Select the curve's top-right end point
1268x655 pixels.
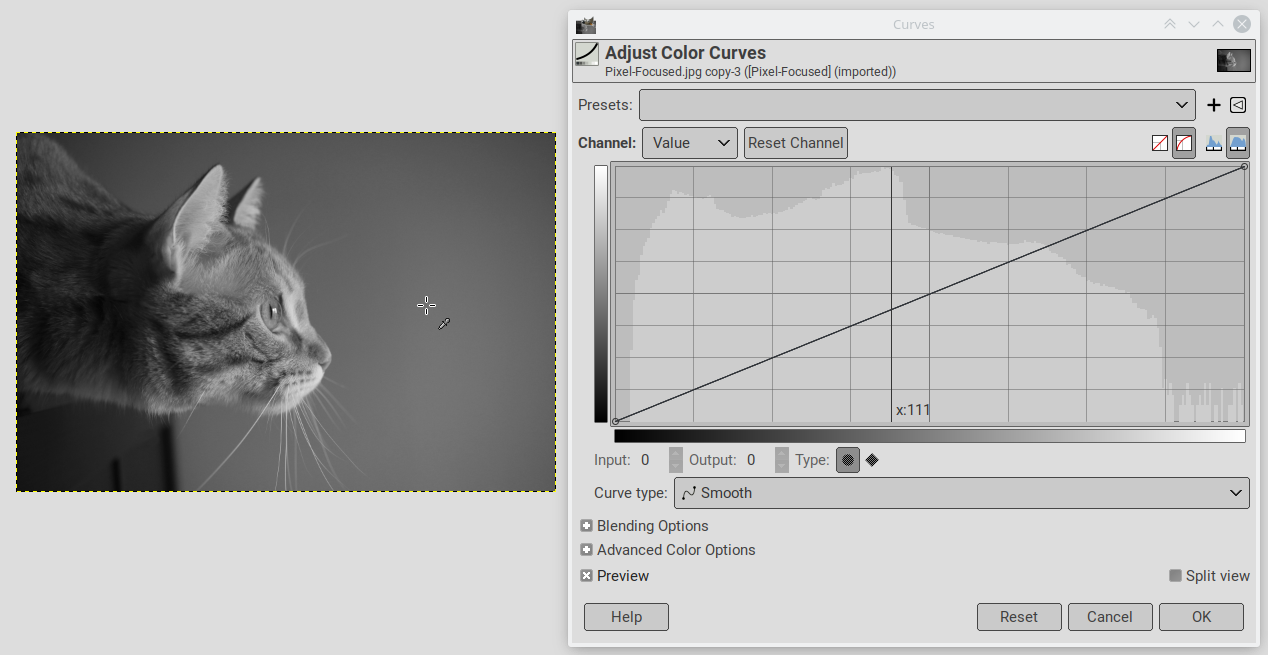(x=1244, y=166)
